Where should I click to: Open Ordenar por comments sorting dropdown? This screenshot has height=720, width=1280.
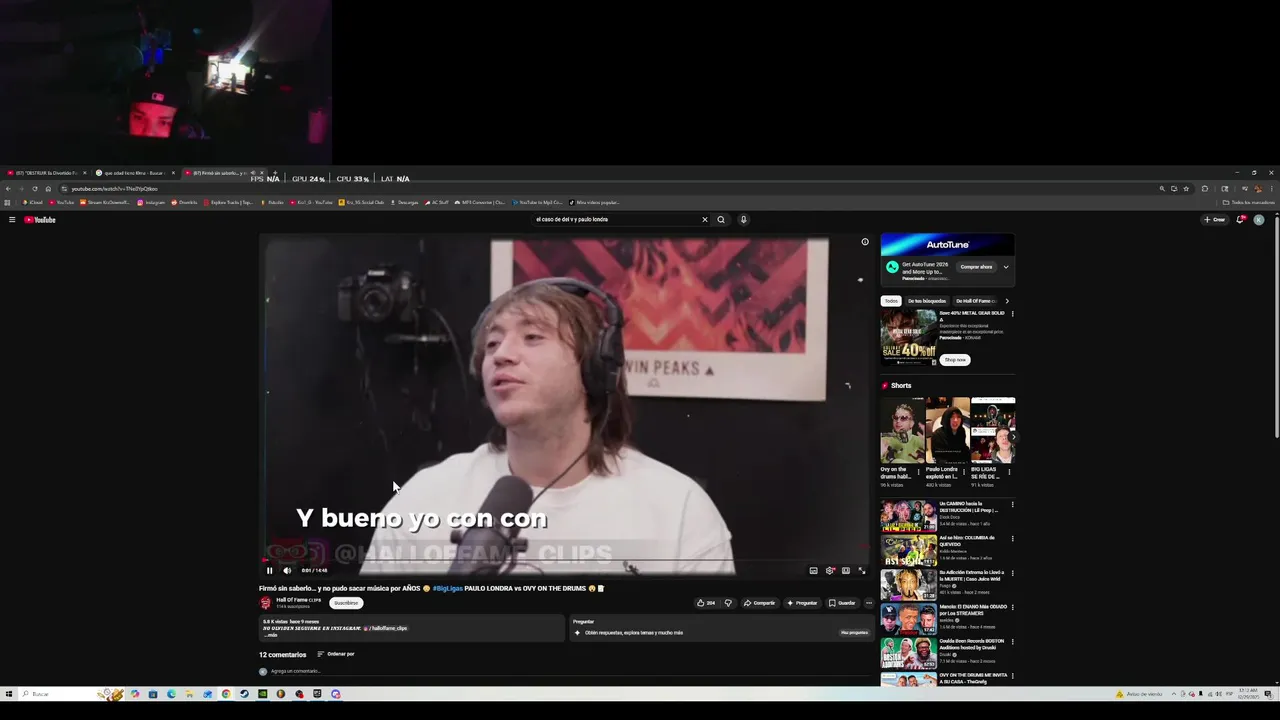[x=336, y=654]
